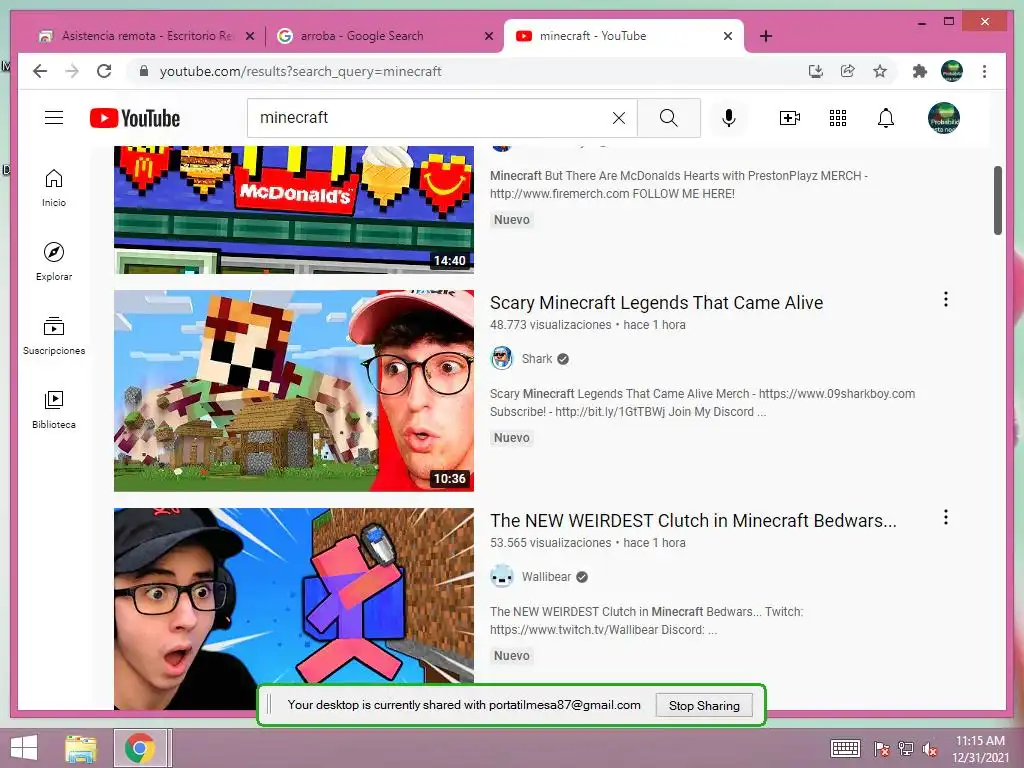1024x768 pixels.
Task: Click sharing bar drag handle grip
Action: click(x=269, y=705)
